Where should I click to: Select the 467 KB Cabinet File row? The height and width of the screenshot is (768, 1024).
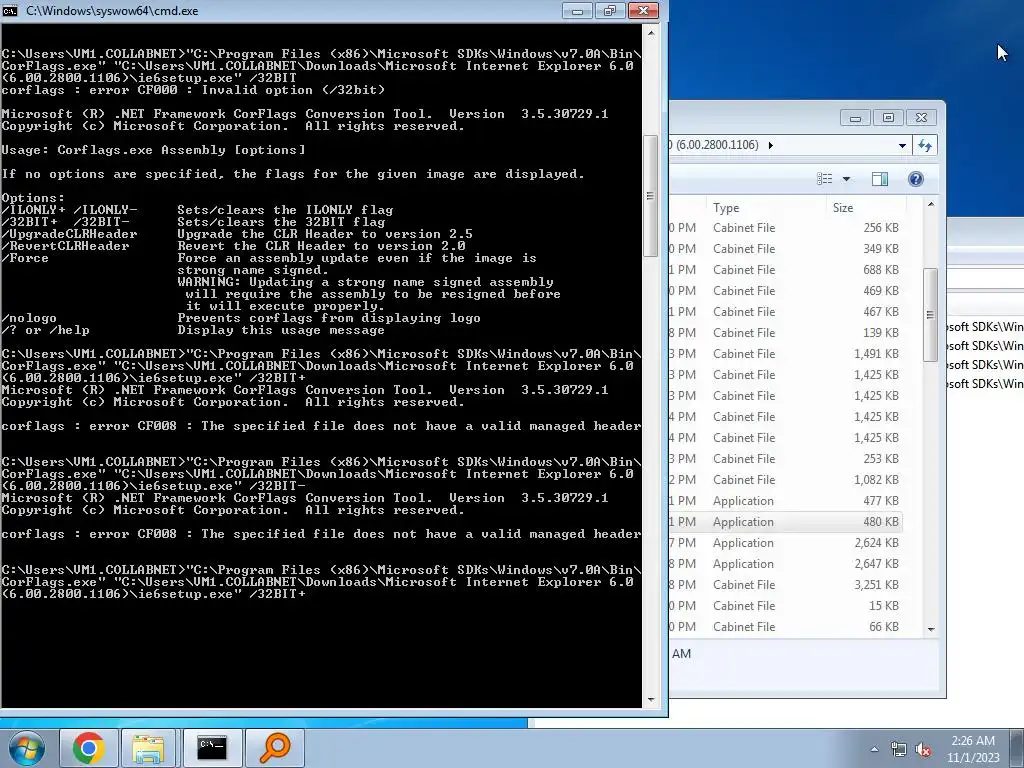tap(786, 312)
